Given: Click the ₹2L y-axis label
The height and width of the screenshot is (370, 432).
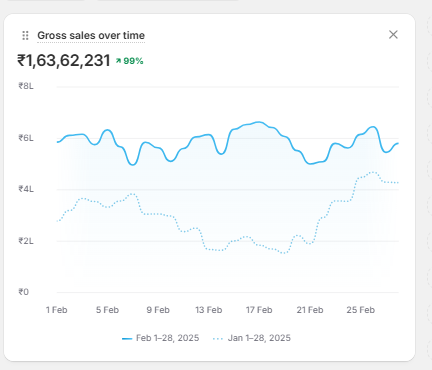Looking at the screenshot, I should 26,241.
